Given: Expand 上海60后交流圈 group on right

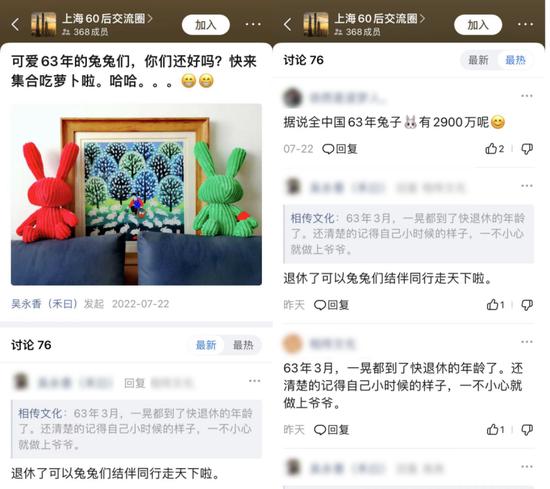Looking at the screenshot, I should [x=380, y=18].
